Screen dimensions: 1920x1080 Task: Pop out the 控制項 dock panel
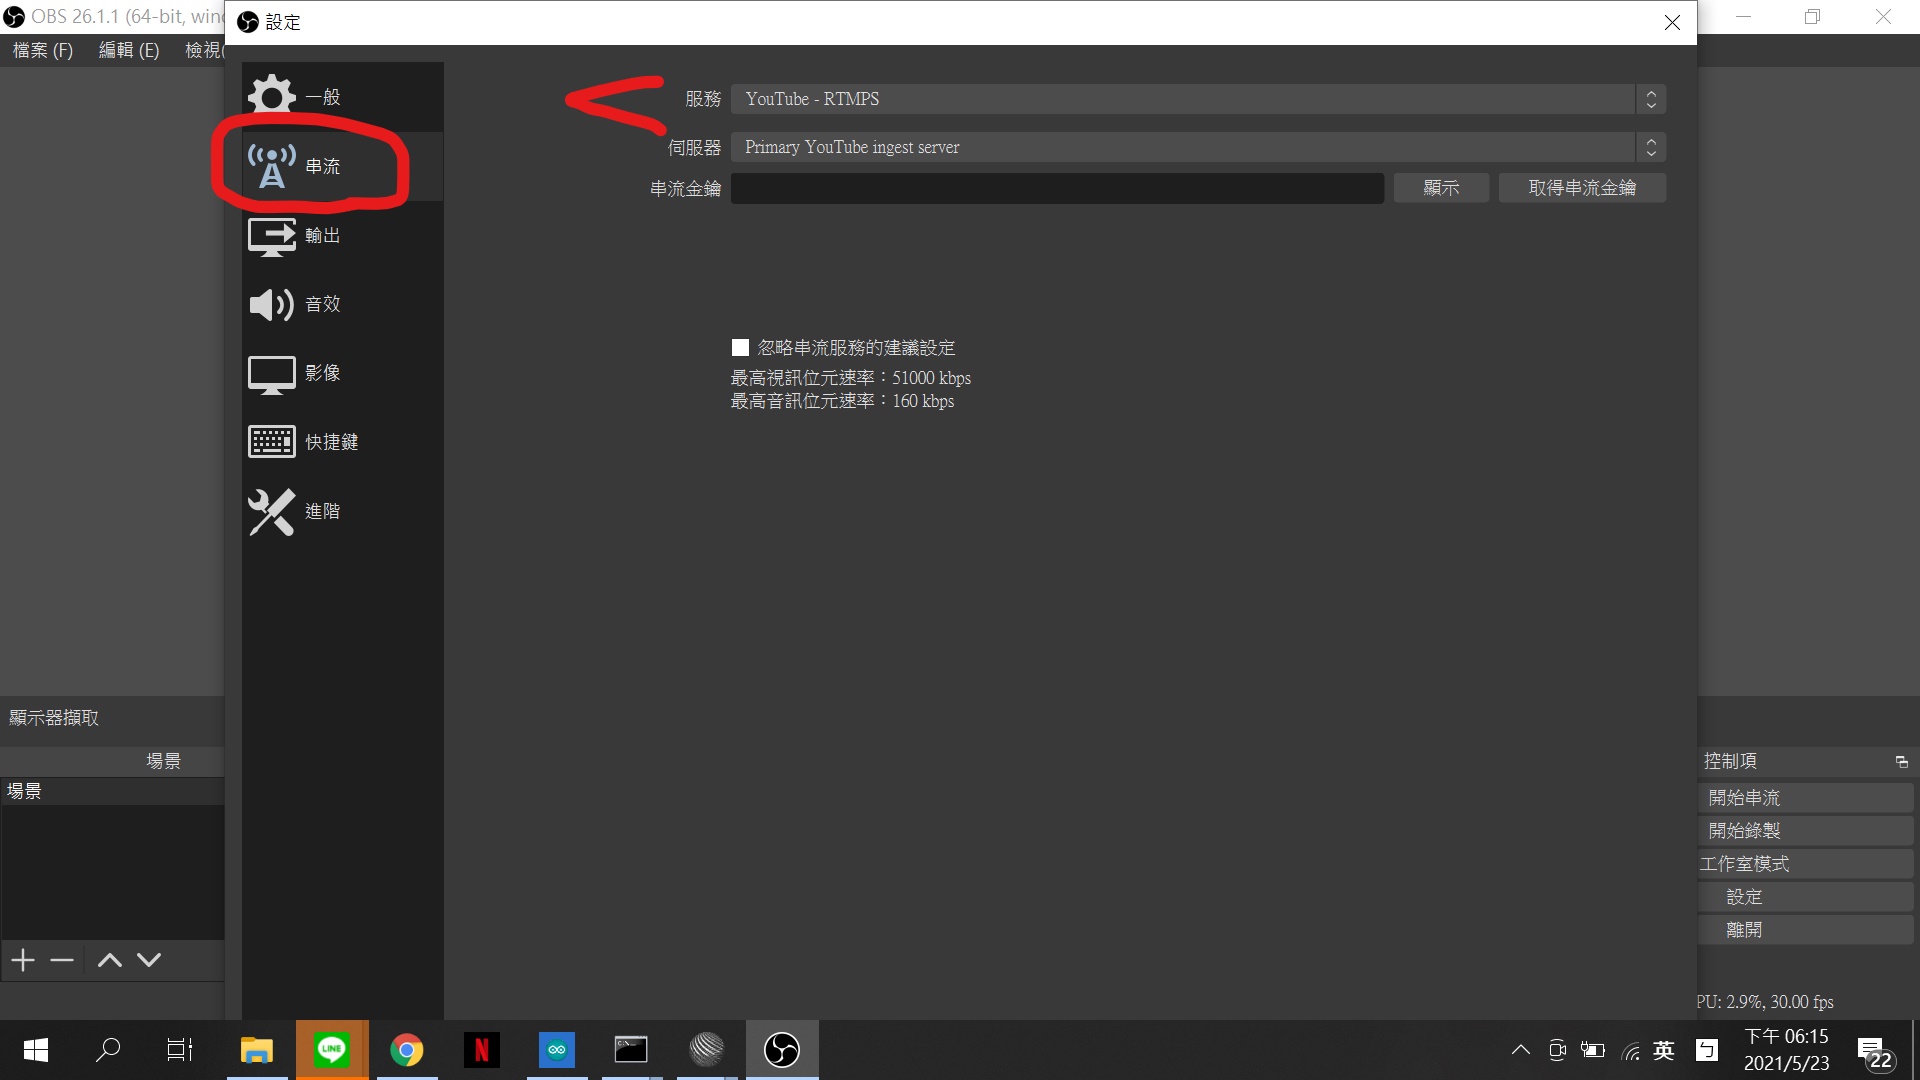[1901, 762]
